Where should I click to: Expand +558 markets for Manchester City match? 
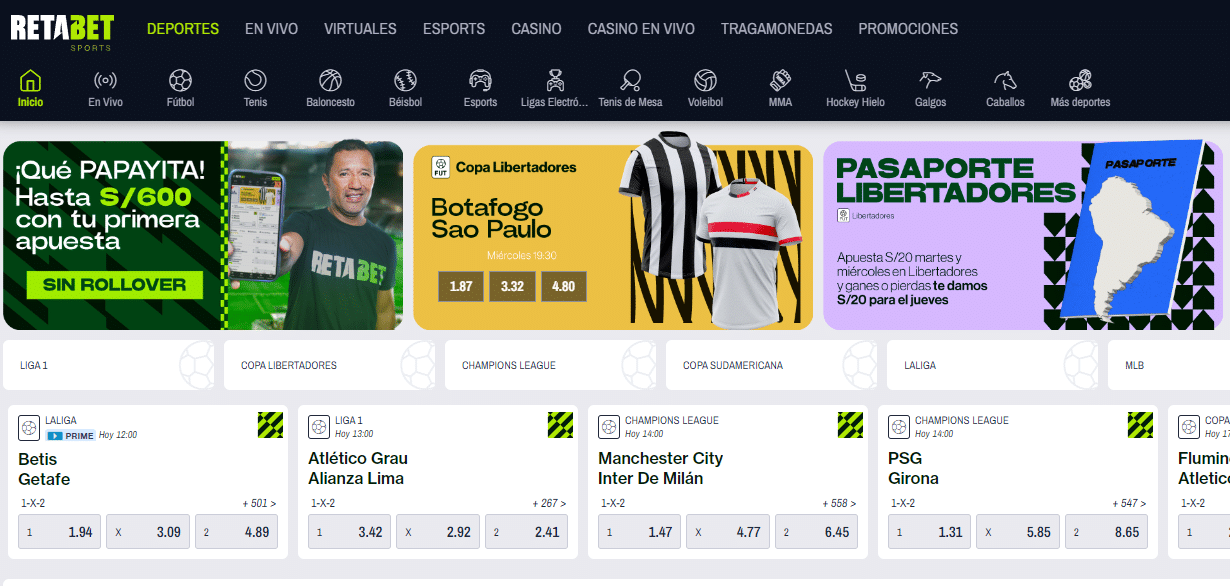[x=839, y=504]
